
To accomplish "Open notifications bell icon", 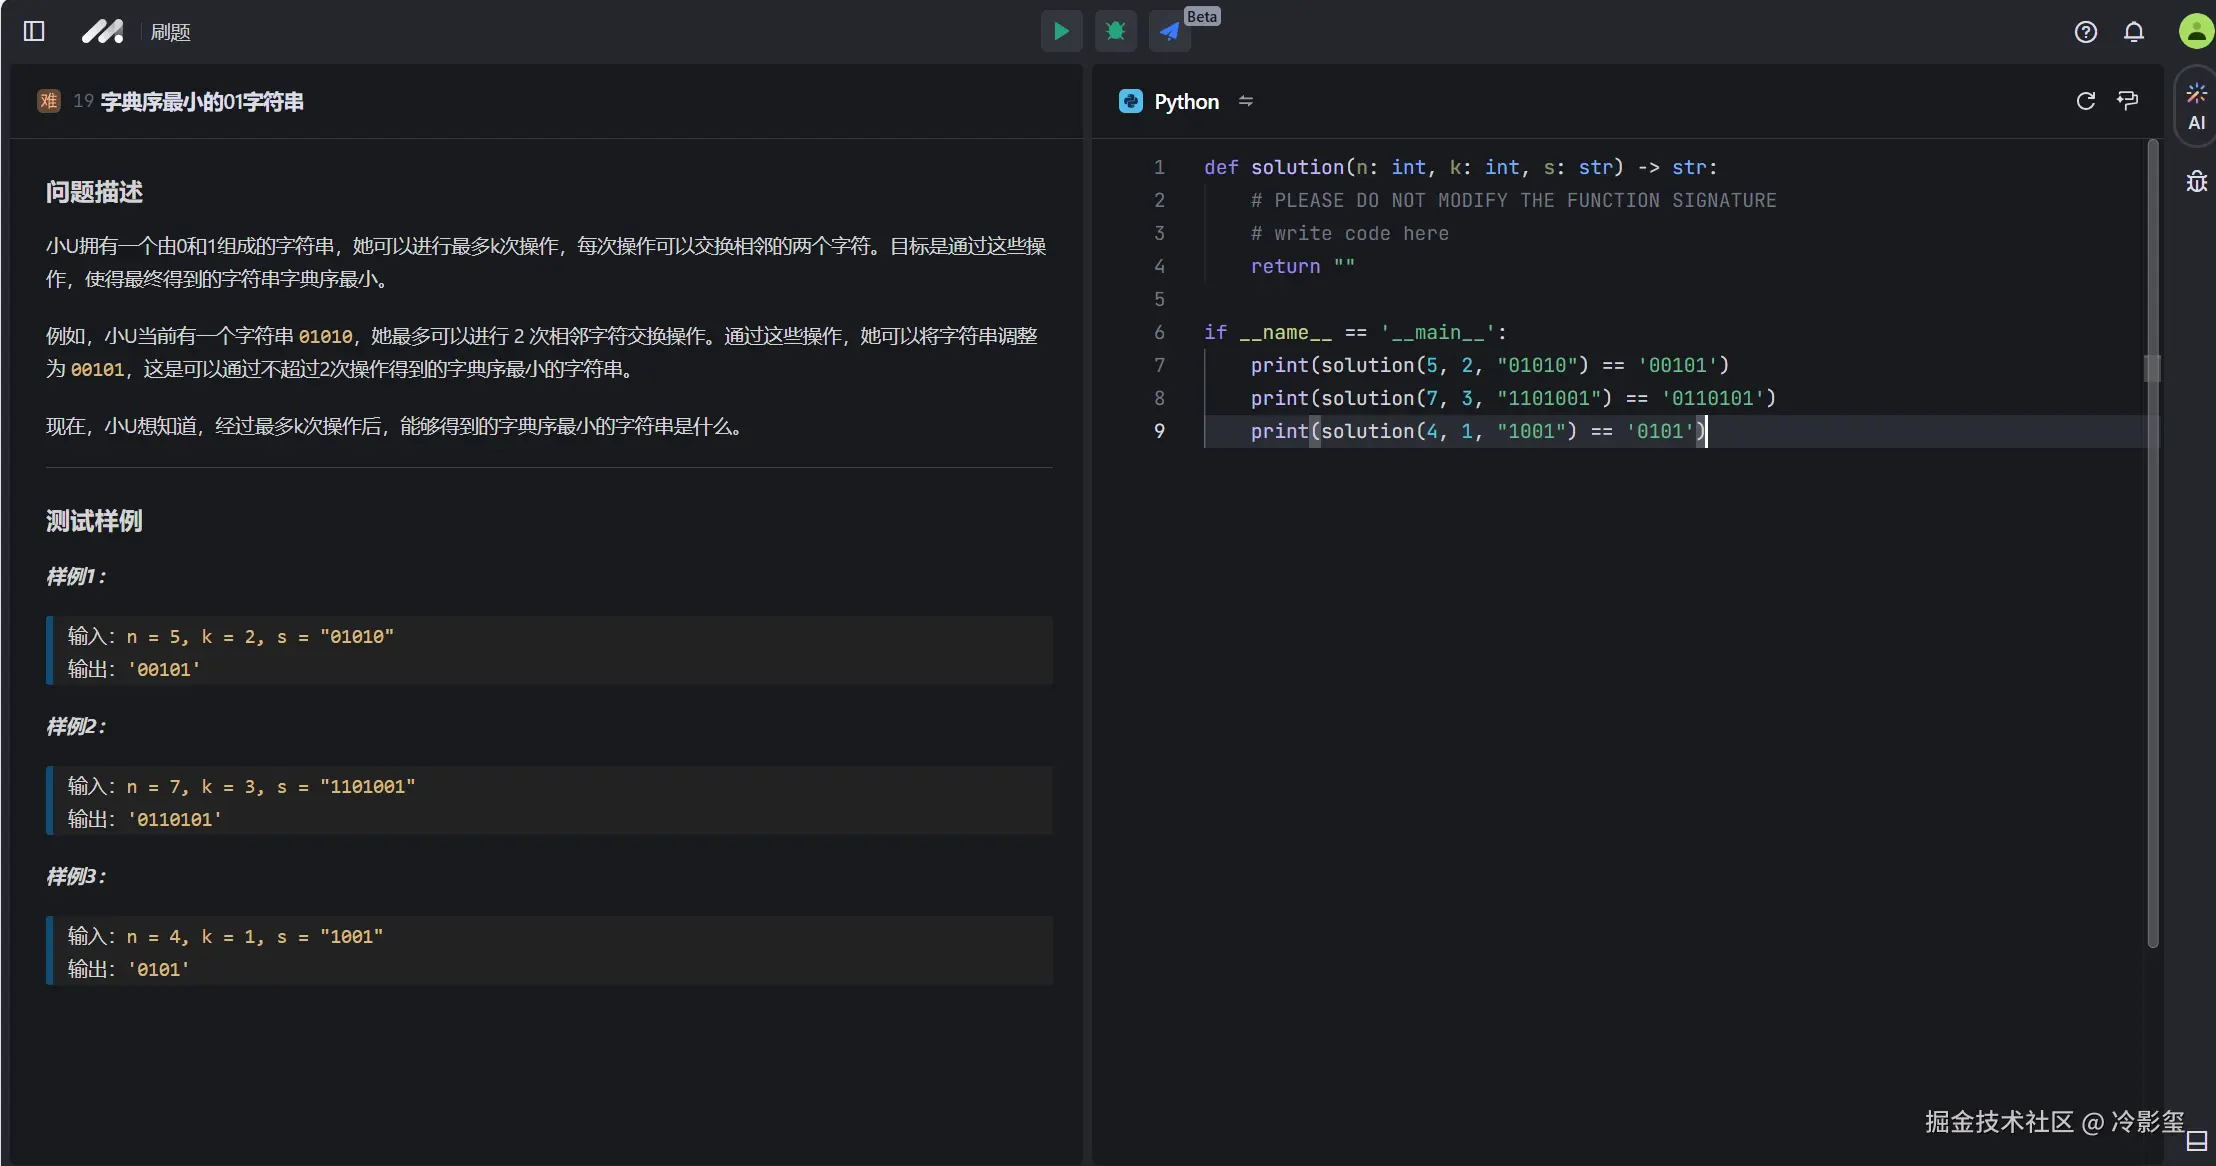I will (2134, 32).
